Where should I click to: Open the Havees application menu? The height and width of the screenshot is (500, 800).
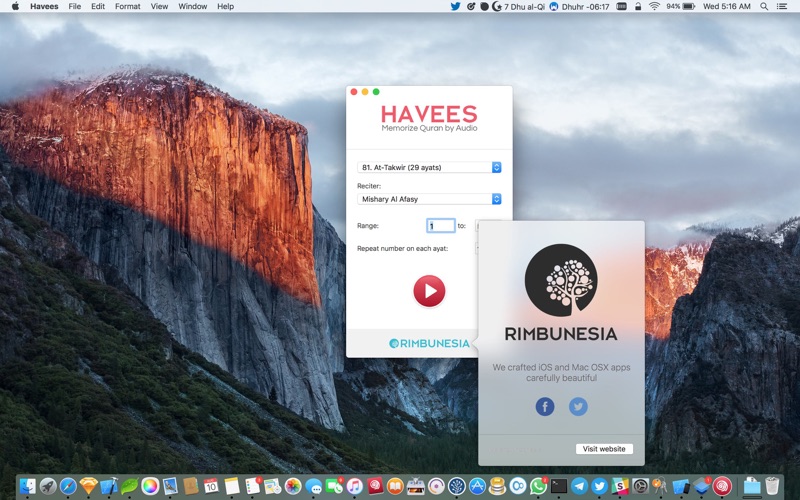(x=44, y=6)
